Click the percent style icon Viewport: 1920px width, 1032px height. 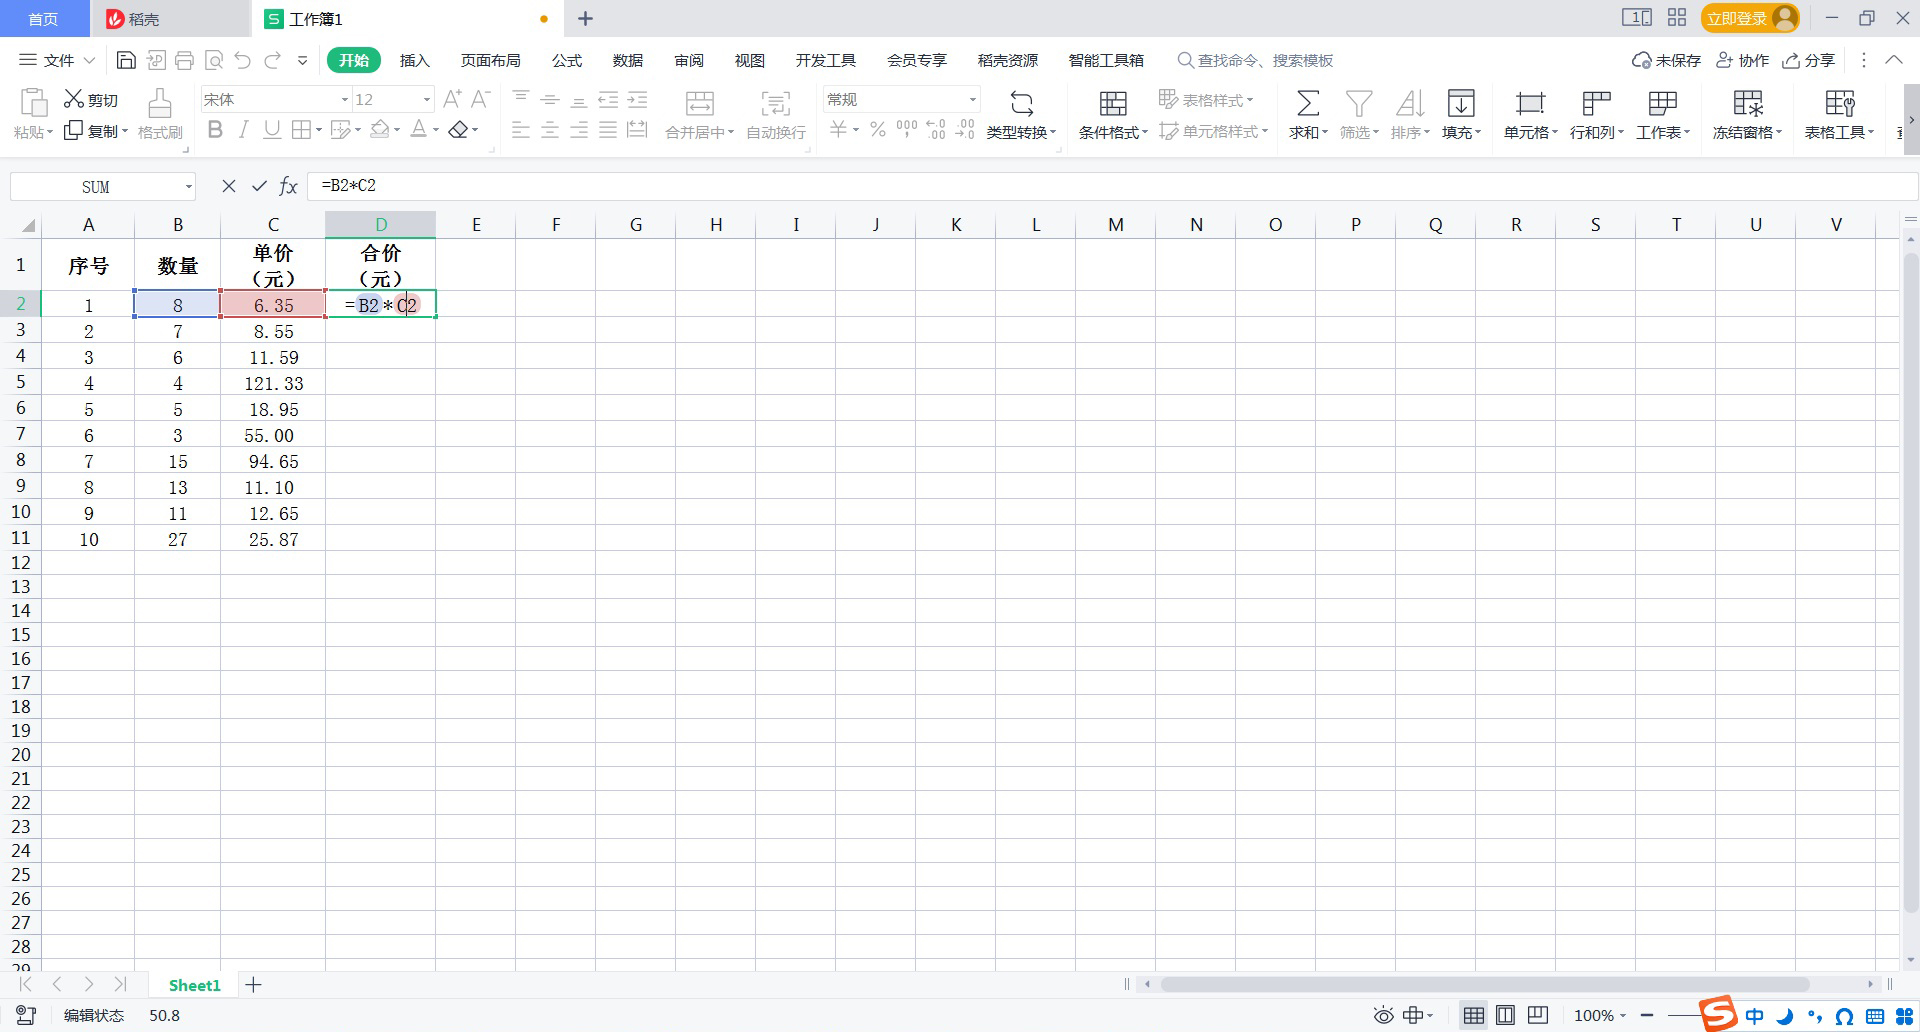point(878,130)
